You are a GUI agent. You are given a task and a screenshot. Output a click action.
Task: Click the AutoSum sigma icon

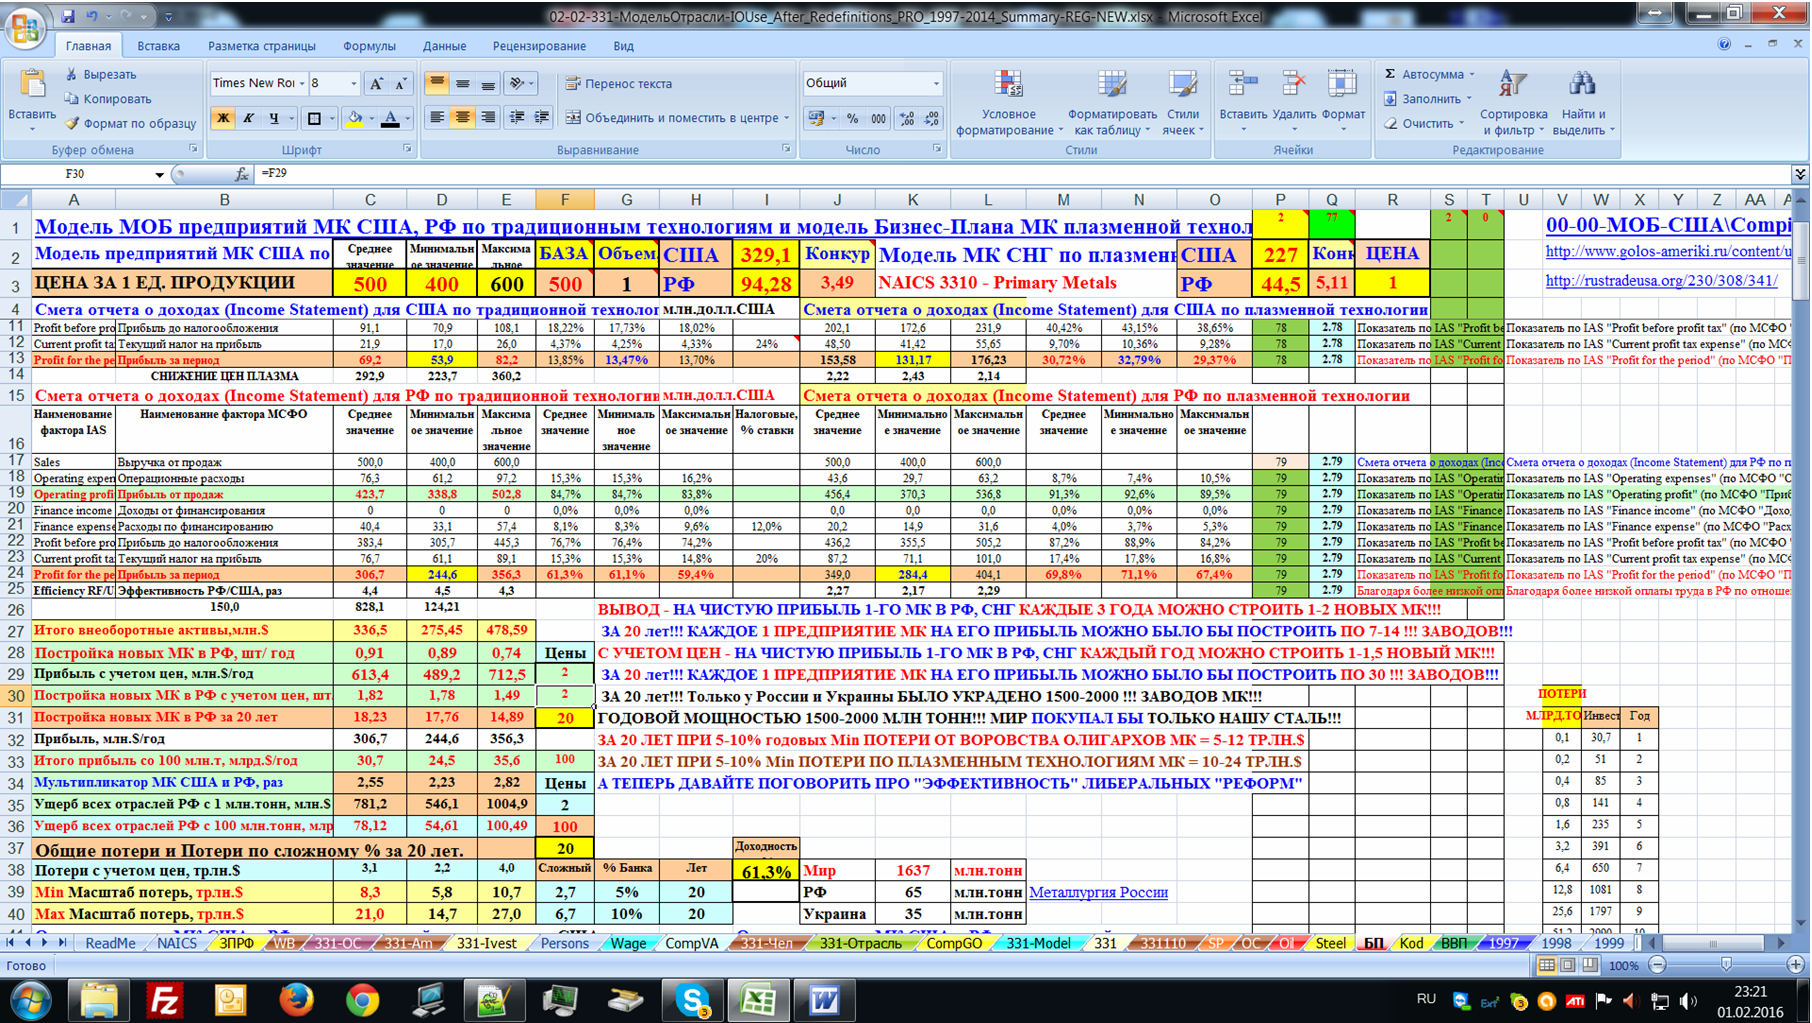click(x=1390, y=74)
